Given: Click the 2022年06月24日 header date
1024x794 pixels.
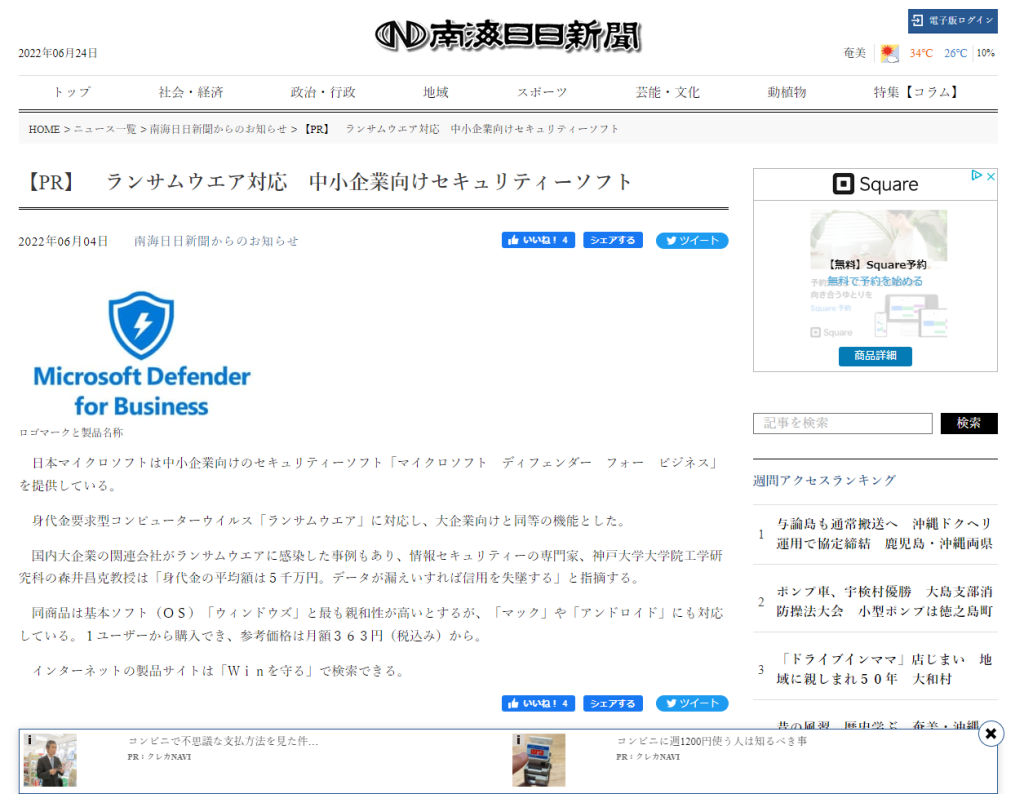Looking at the screenshot, I should tap(57, 54).
